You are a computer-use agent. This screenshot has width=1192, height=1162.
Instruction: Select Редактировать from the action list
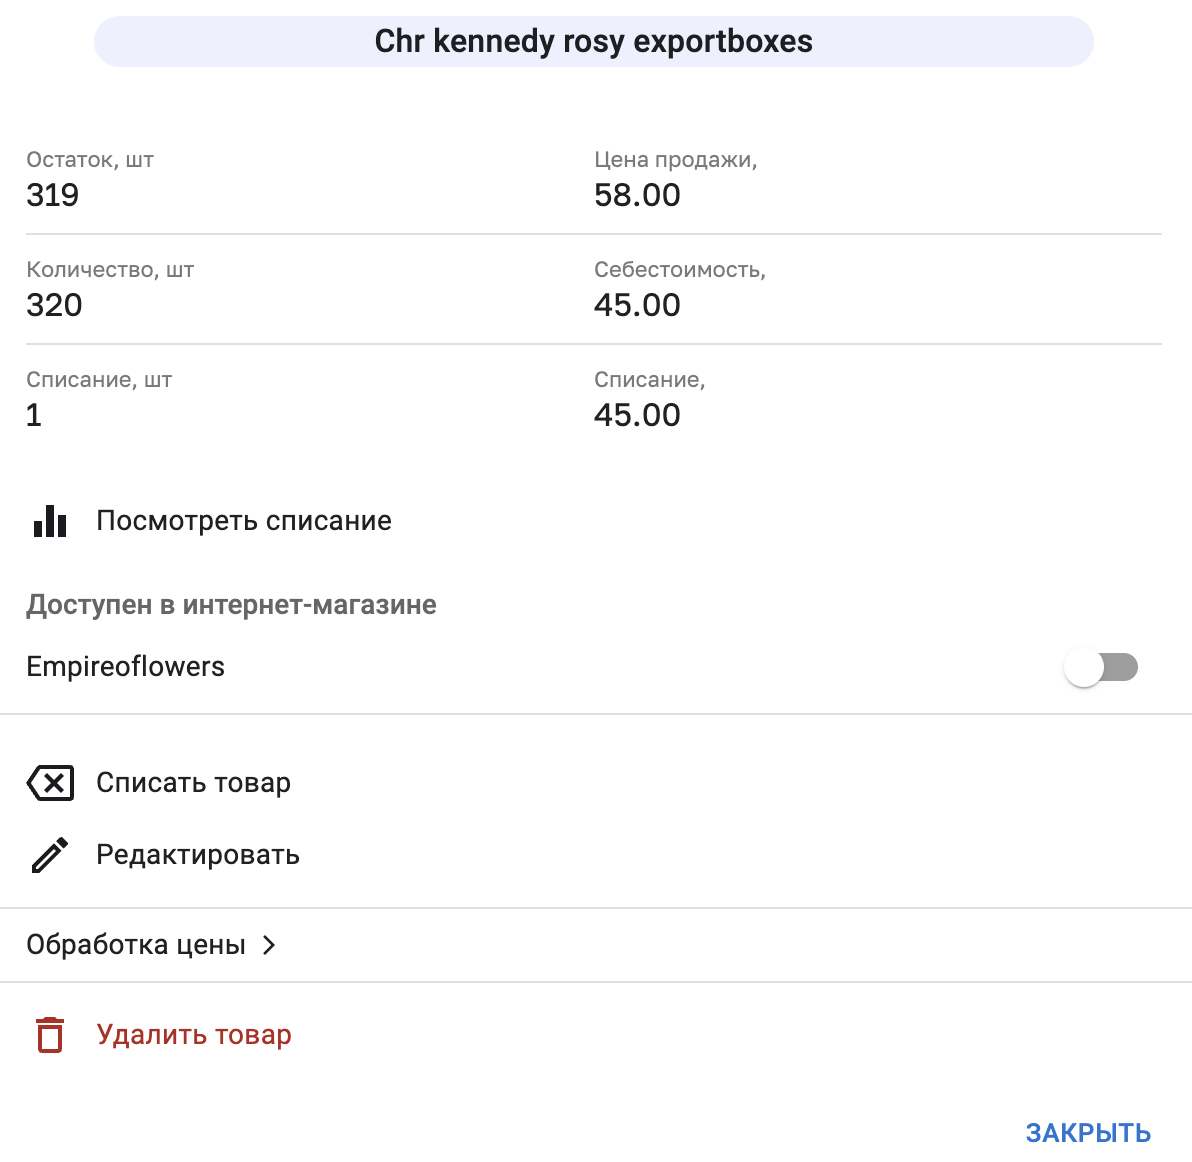pyautogui.click(x=197, y=855)
